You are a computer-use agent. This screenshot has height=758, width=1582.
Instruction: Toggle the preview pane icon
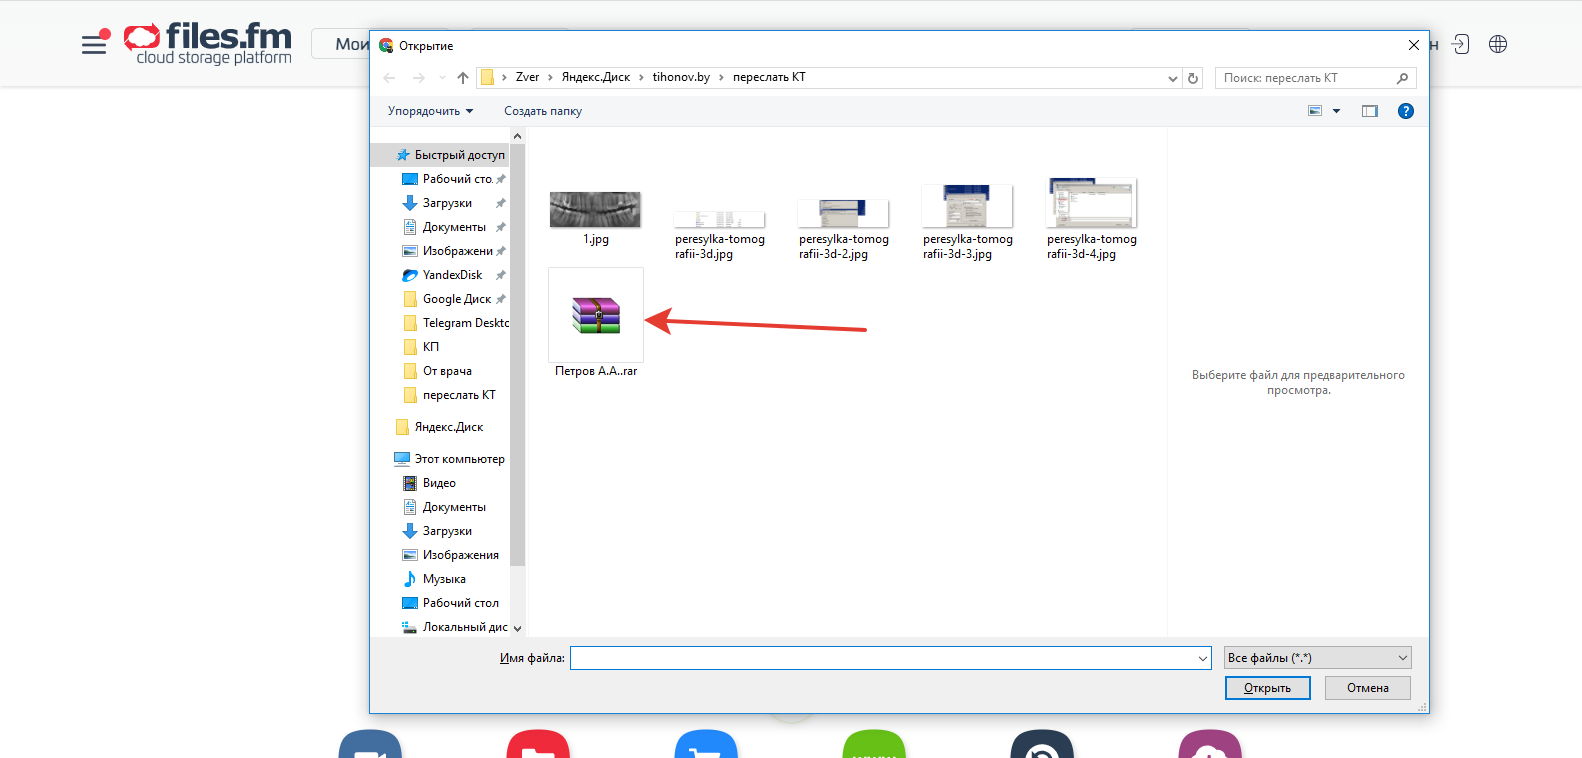(1369, 111)
